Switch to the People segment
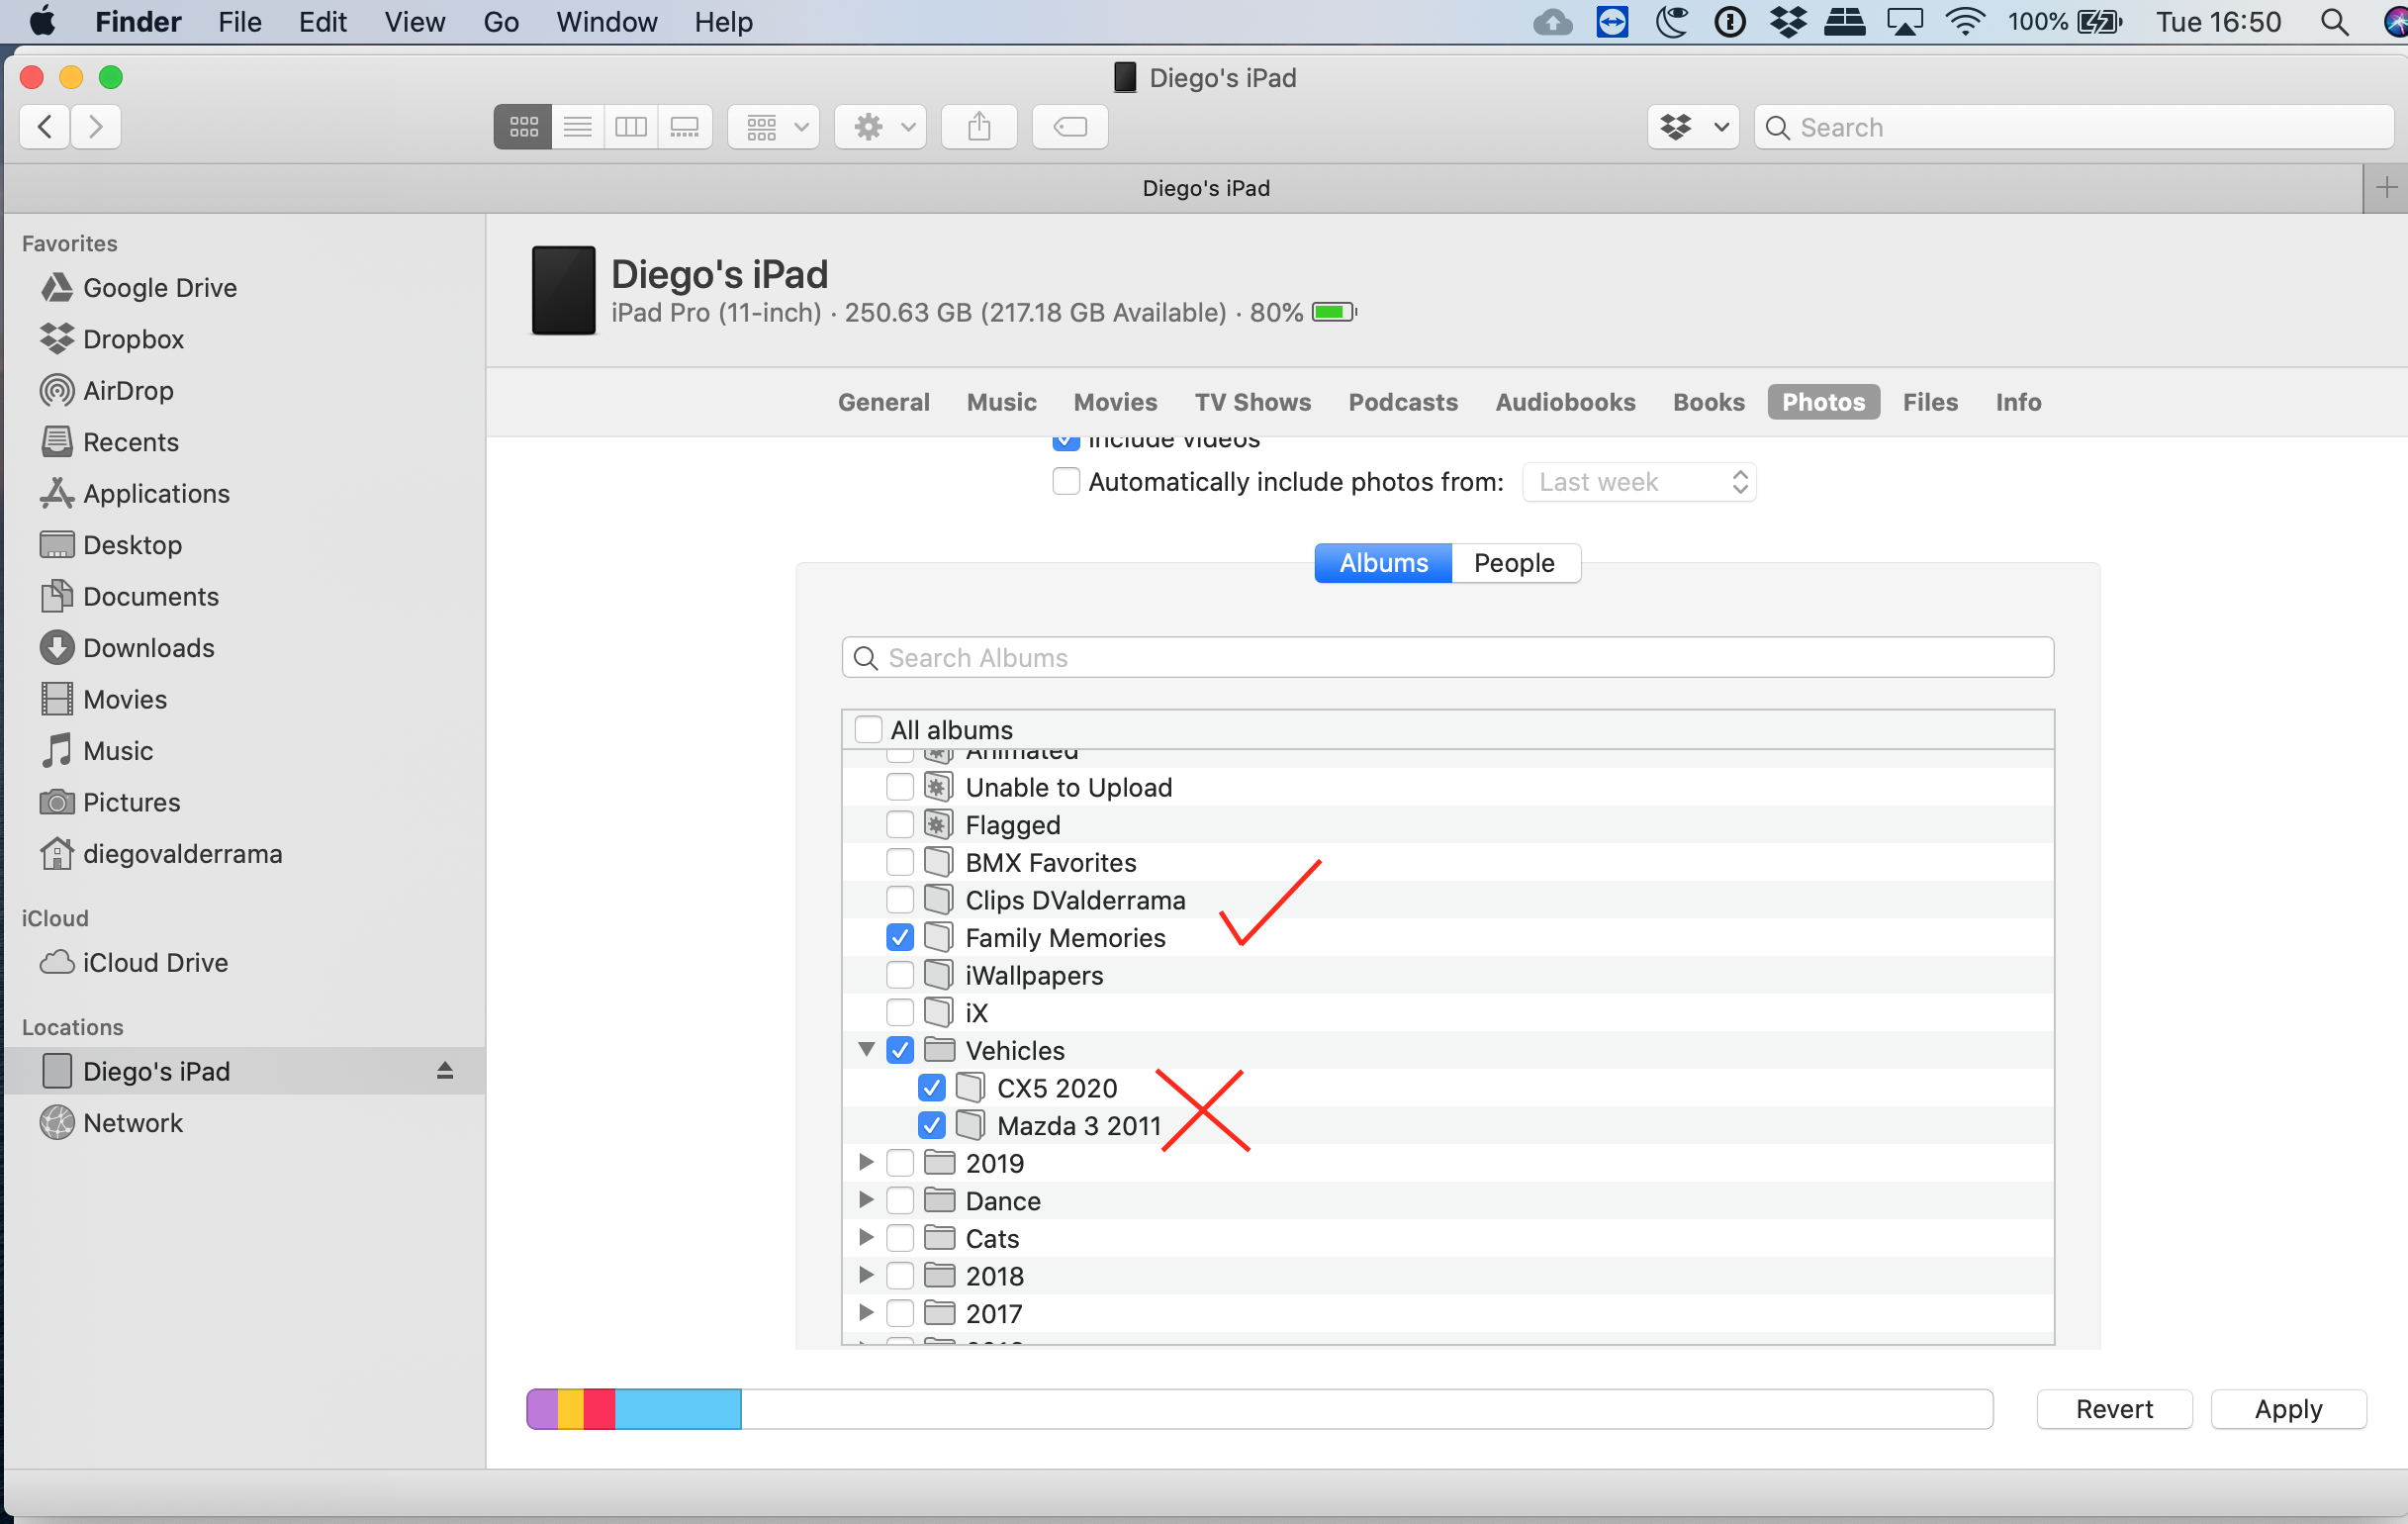Viewport: 2408px width, 1524px height. tap(1513, 563)
